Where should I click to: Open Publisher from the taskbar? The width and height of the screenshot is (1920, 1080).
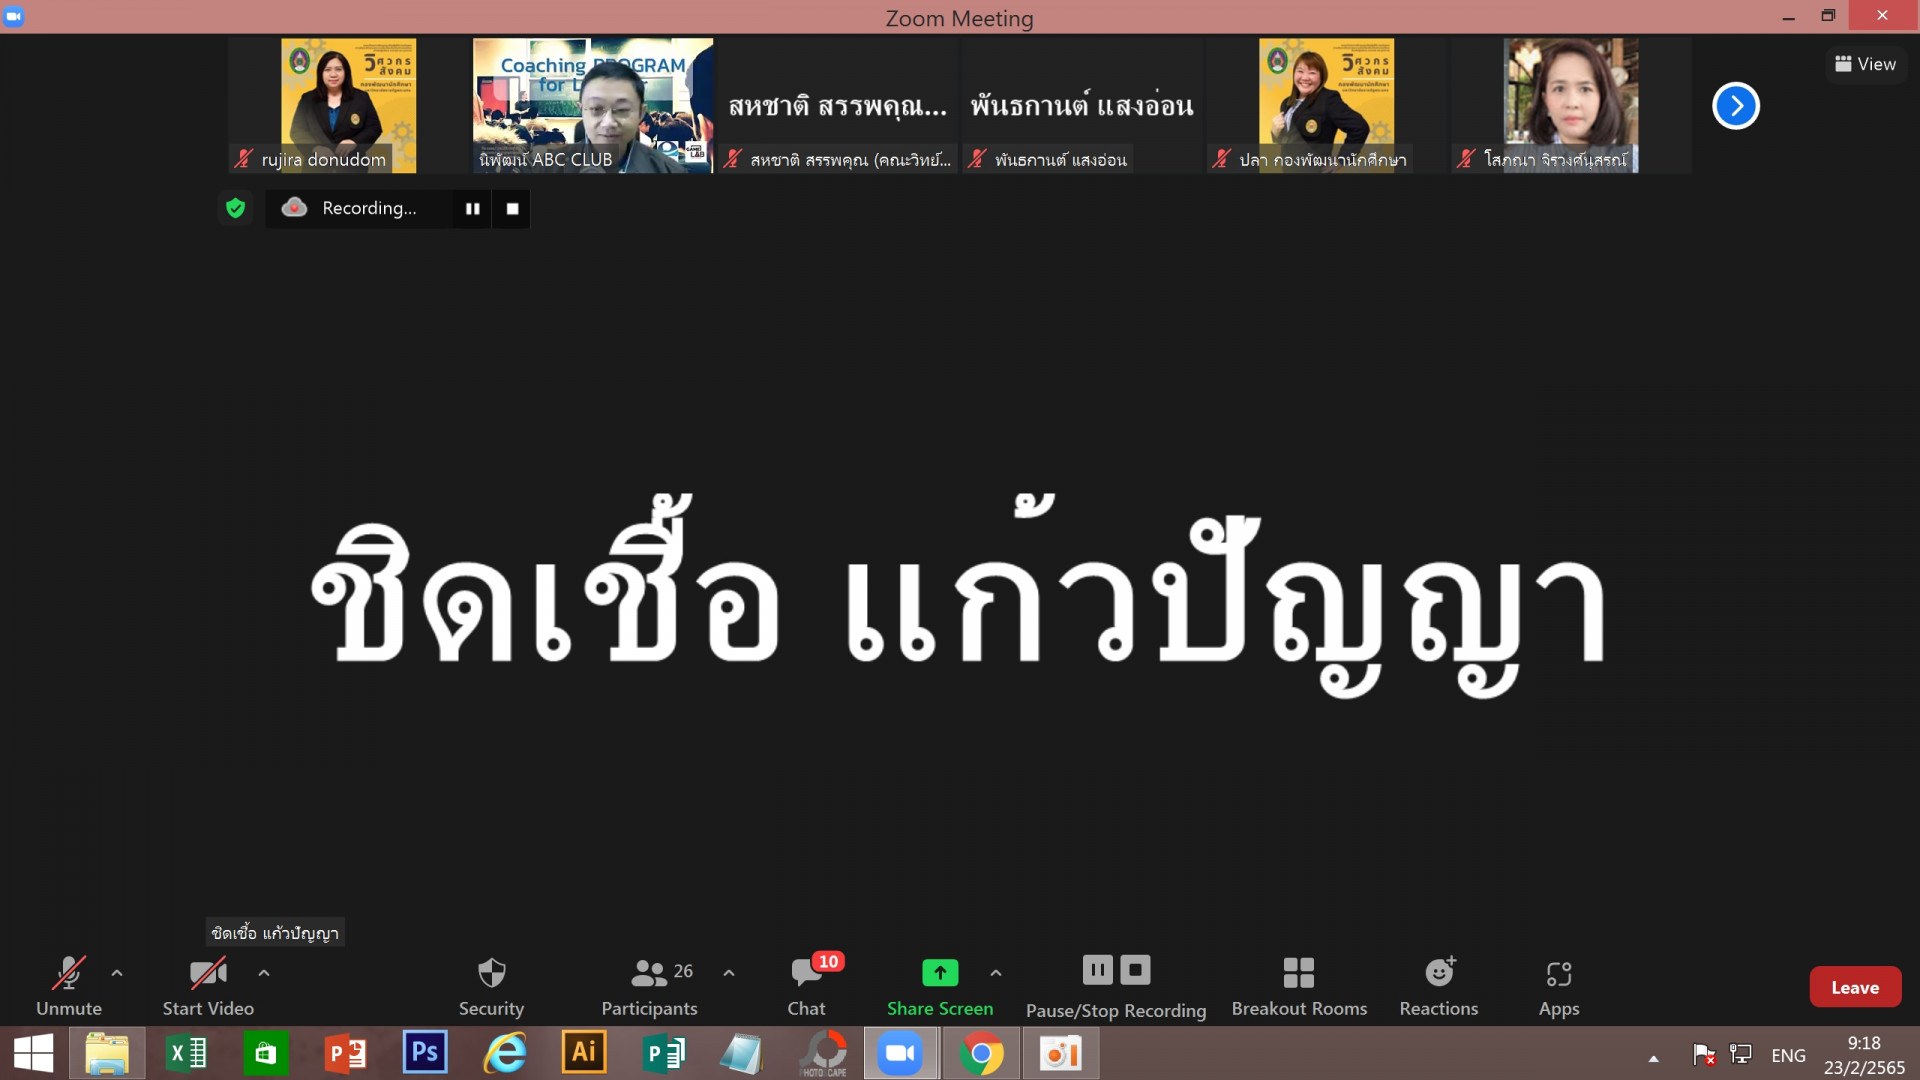[x=663, y=1053]
